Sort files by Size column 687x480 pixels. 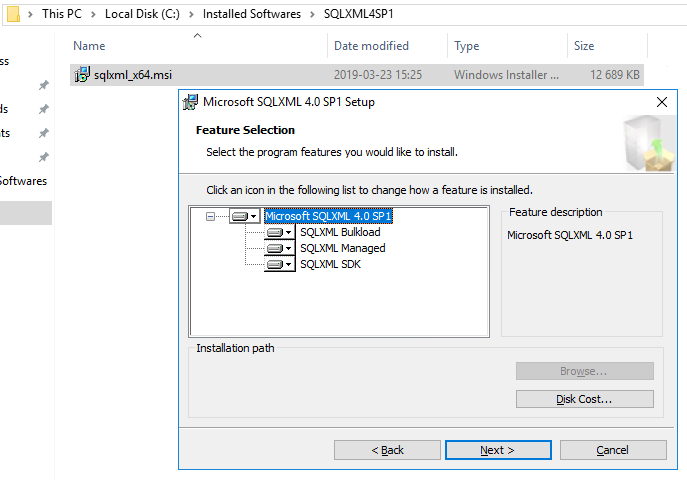[584, 46]
